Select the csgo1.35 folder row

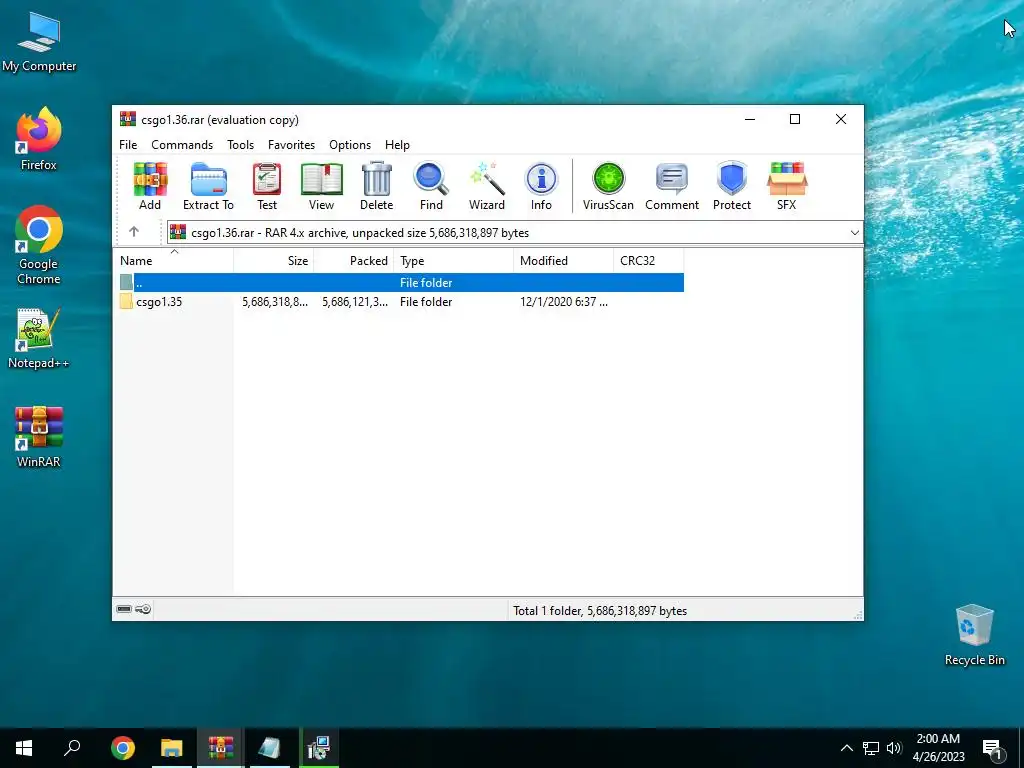point(398,302)
